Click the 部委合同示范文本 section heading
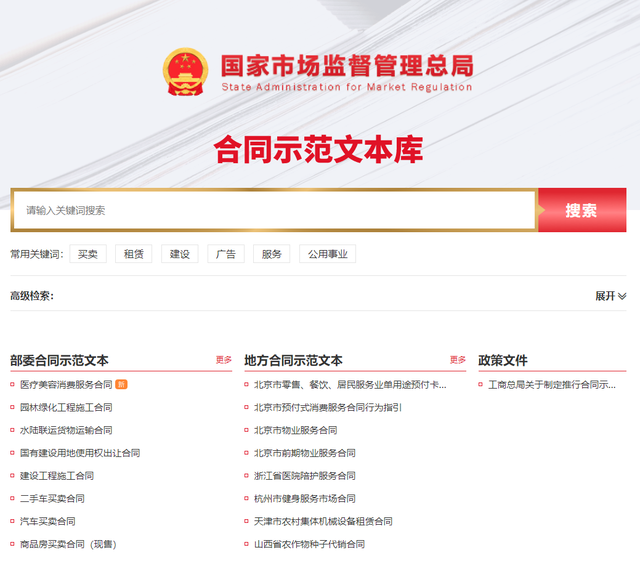Image resolution: width=640 pixels, height=566 pixels. [x=59, y=360]
